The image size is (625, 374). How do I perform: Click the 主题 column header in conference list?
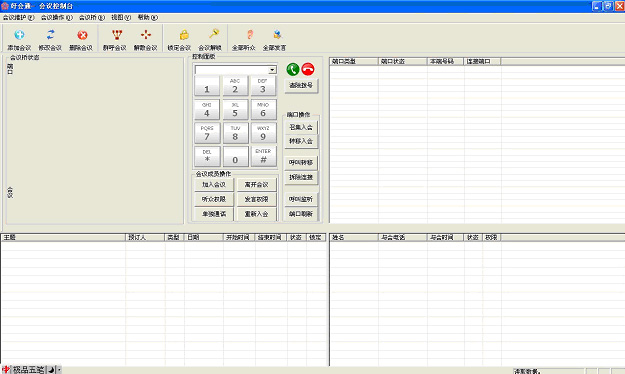63,238
